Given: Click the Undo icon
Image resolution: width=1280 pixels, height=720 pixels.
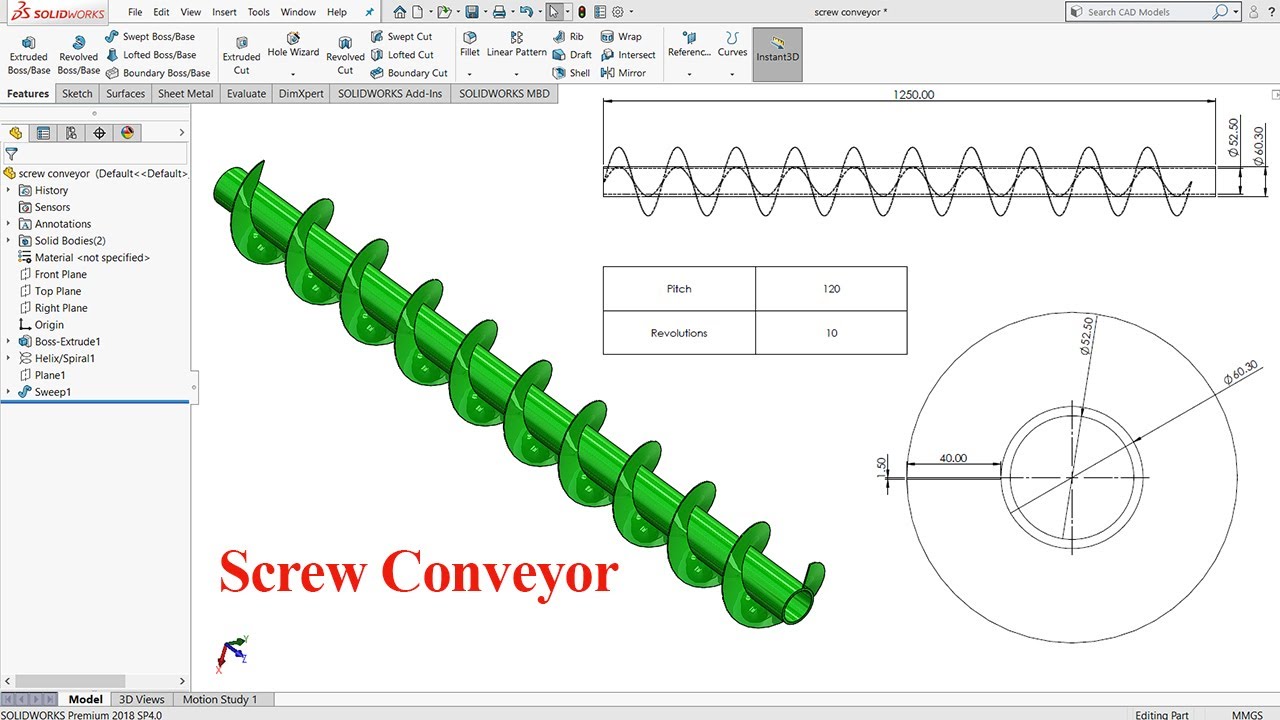Looking at the screenshot, I should click(526, 12).
